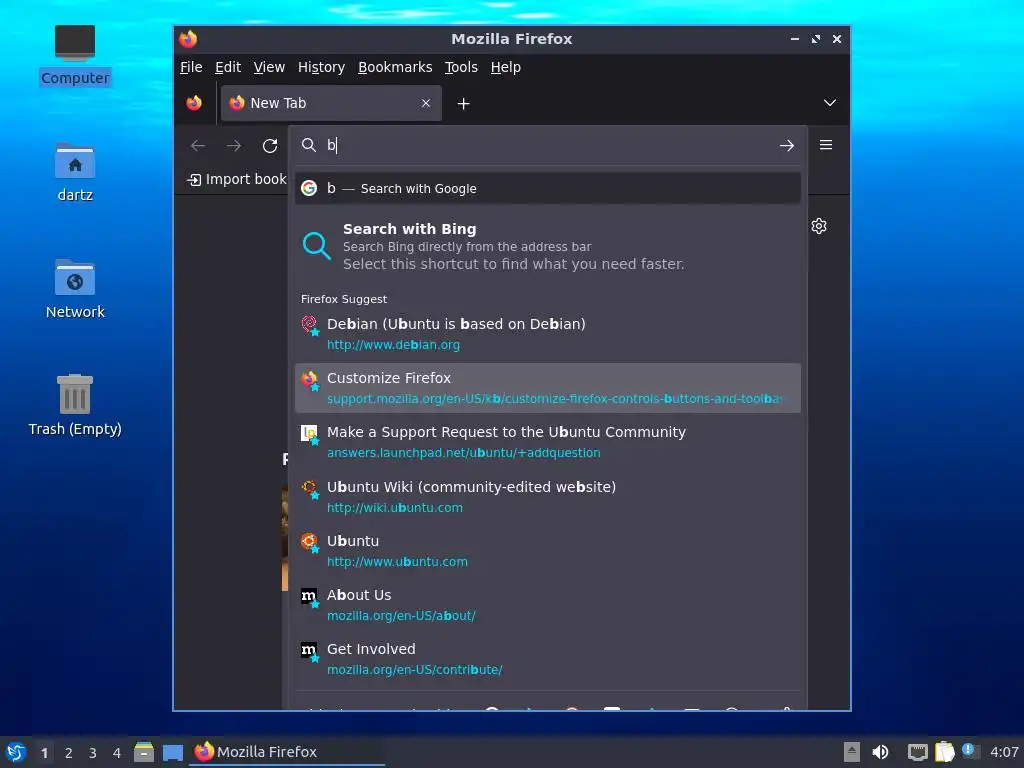Open the Debian bookmark suggestion
1024x768 pixels.
coord(548,334)
